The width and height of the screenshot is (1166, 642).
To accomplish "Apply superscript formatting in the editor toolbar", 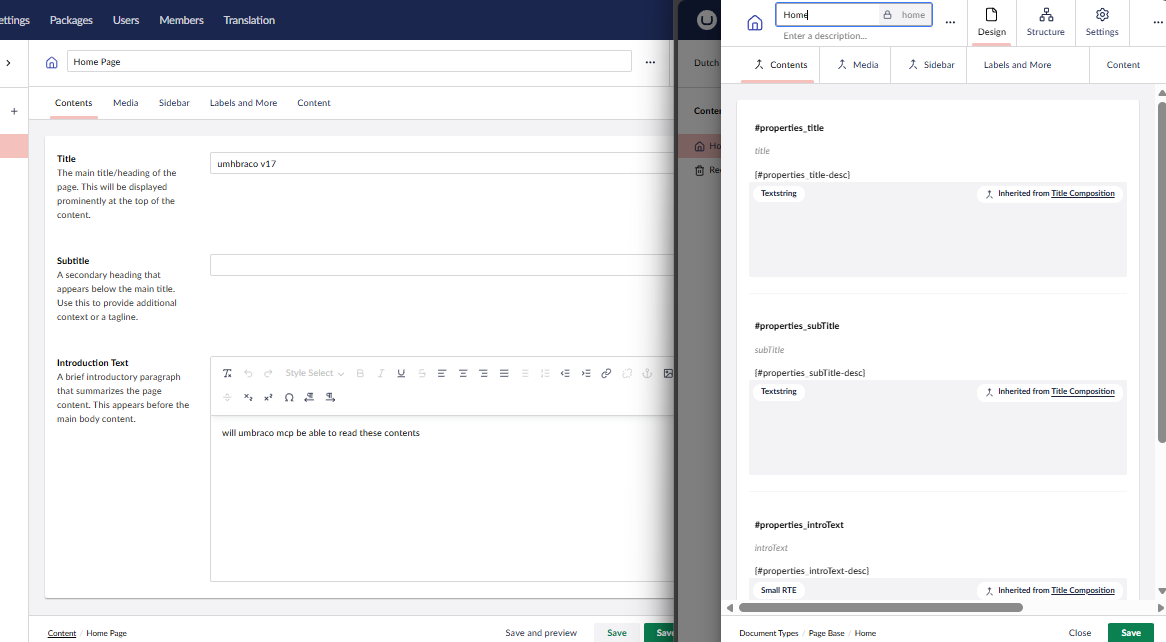I will pos(267,397).
